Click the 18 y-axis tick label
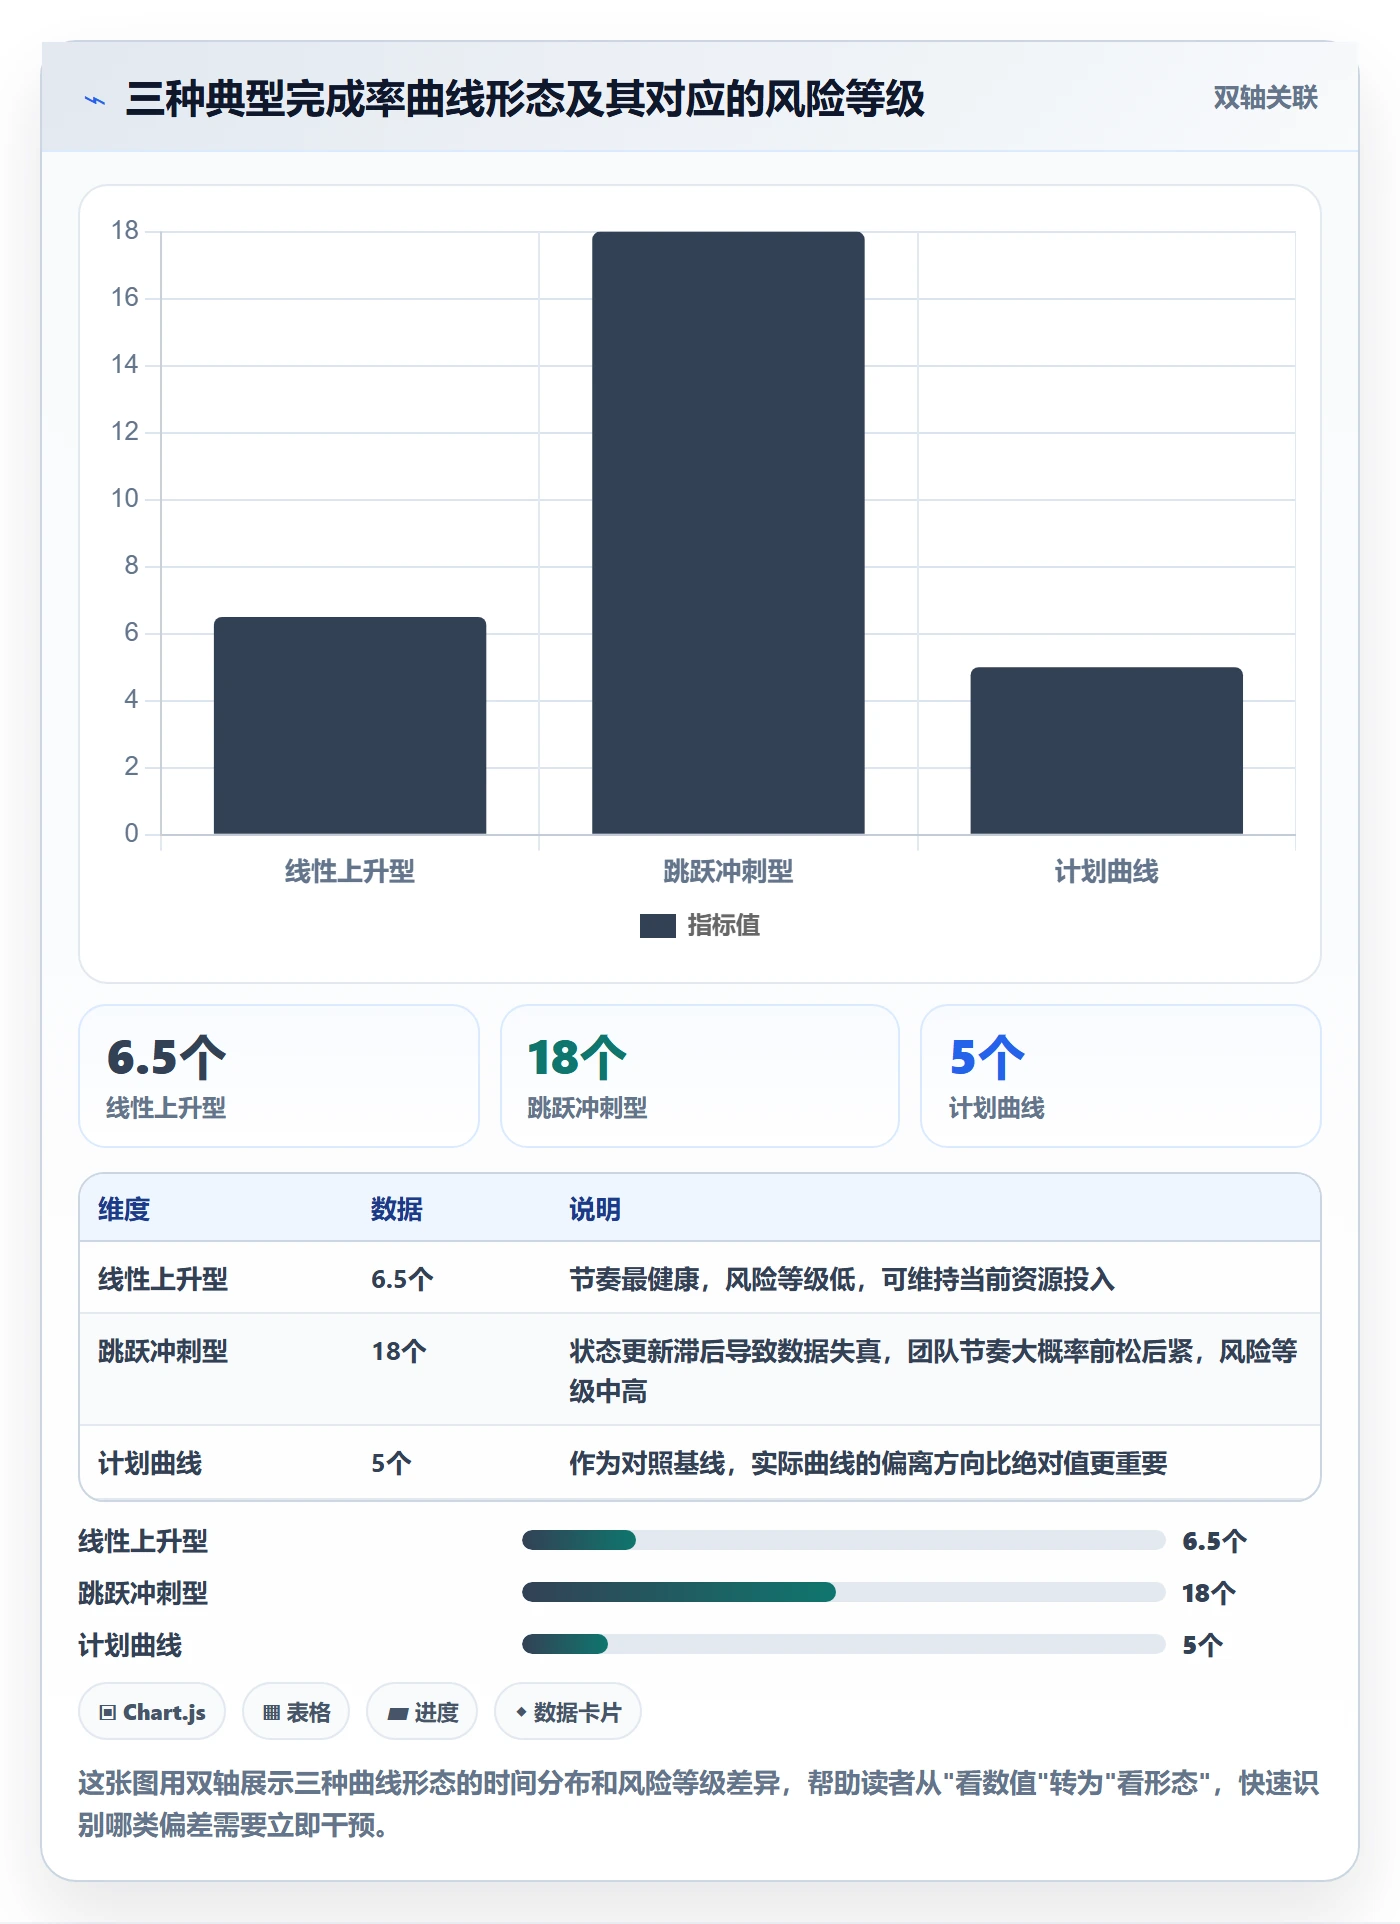 [125, 231]
